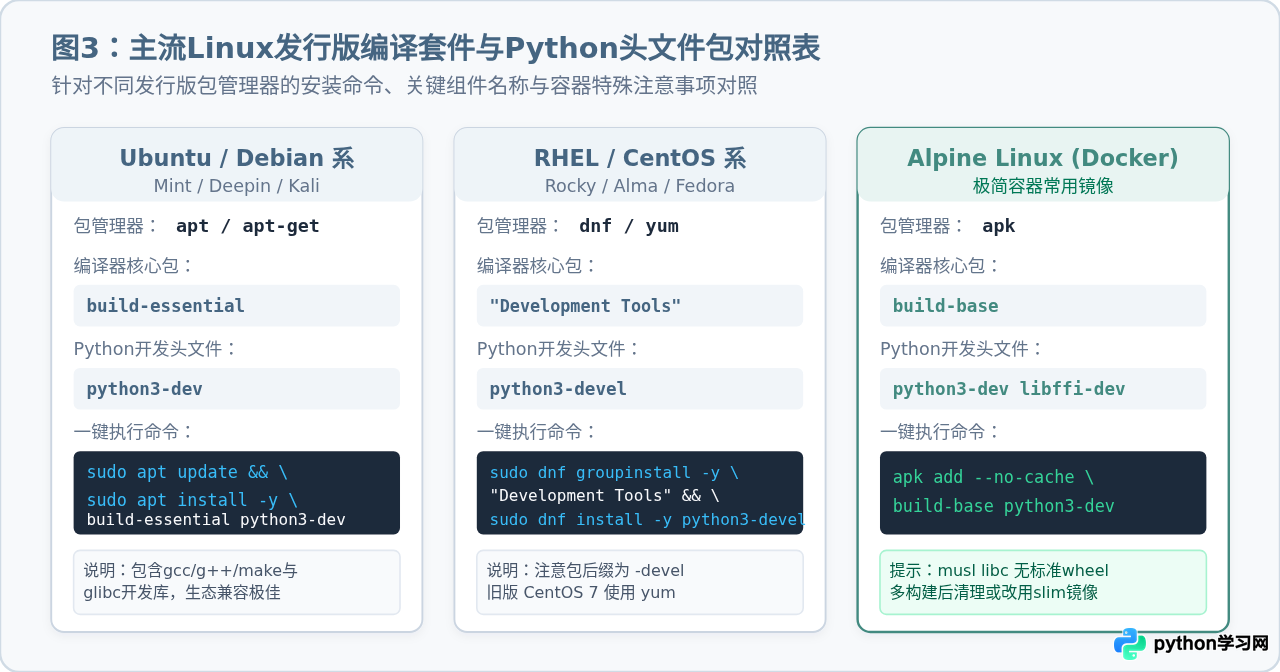This screenshot has height=672, width=1280.
Task: Click the python学习网 site name text
Action: (1211, 644)
